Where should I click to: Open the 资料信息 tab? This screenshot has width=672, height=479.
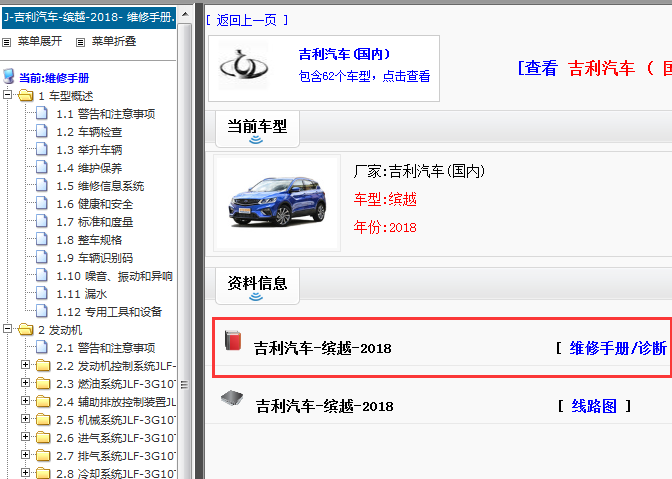click(257, 286)
